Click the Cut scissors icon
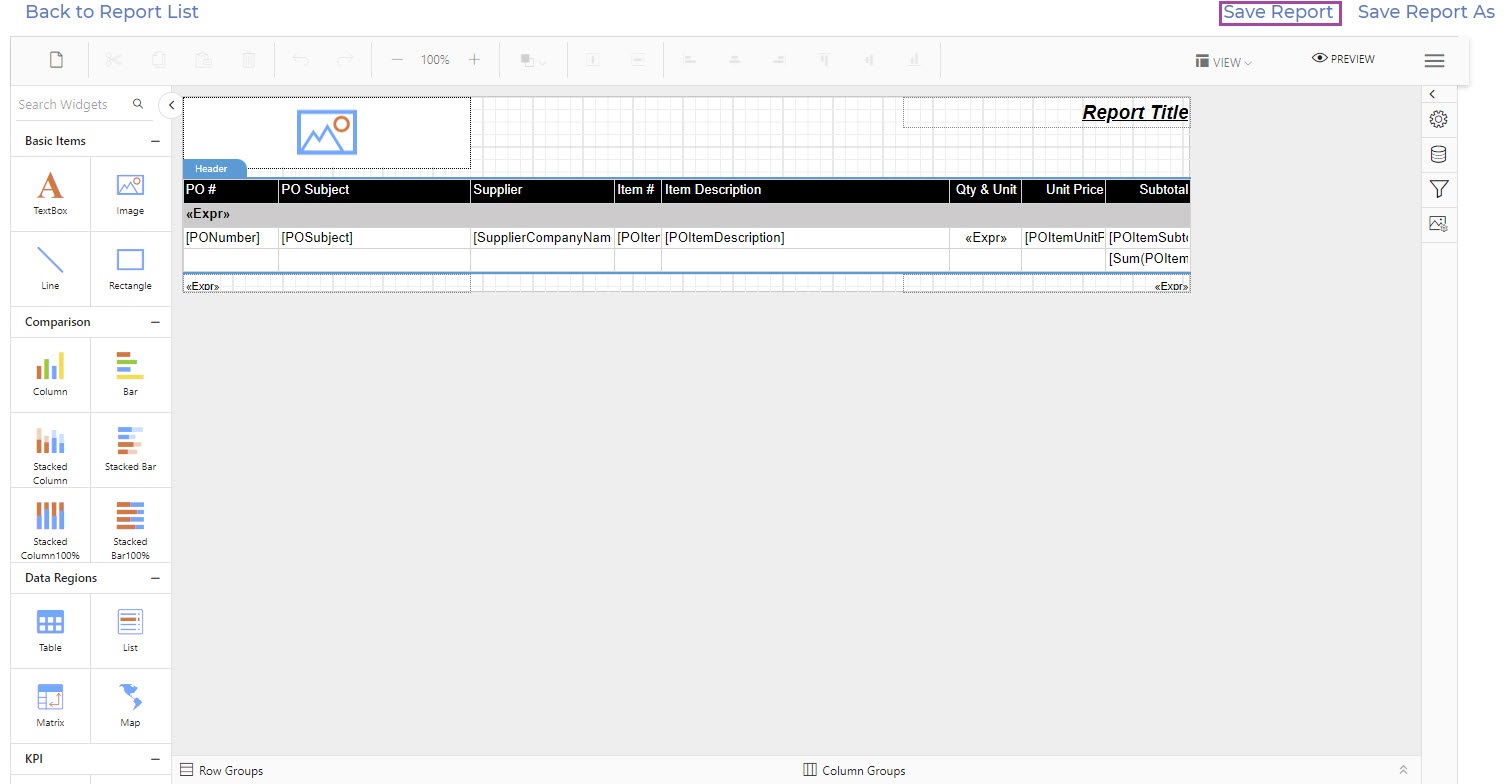The width and height of the screenshot is (1509, 784). [x=113, y=60]
